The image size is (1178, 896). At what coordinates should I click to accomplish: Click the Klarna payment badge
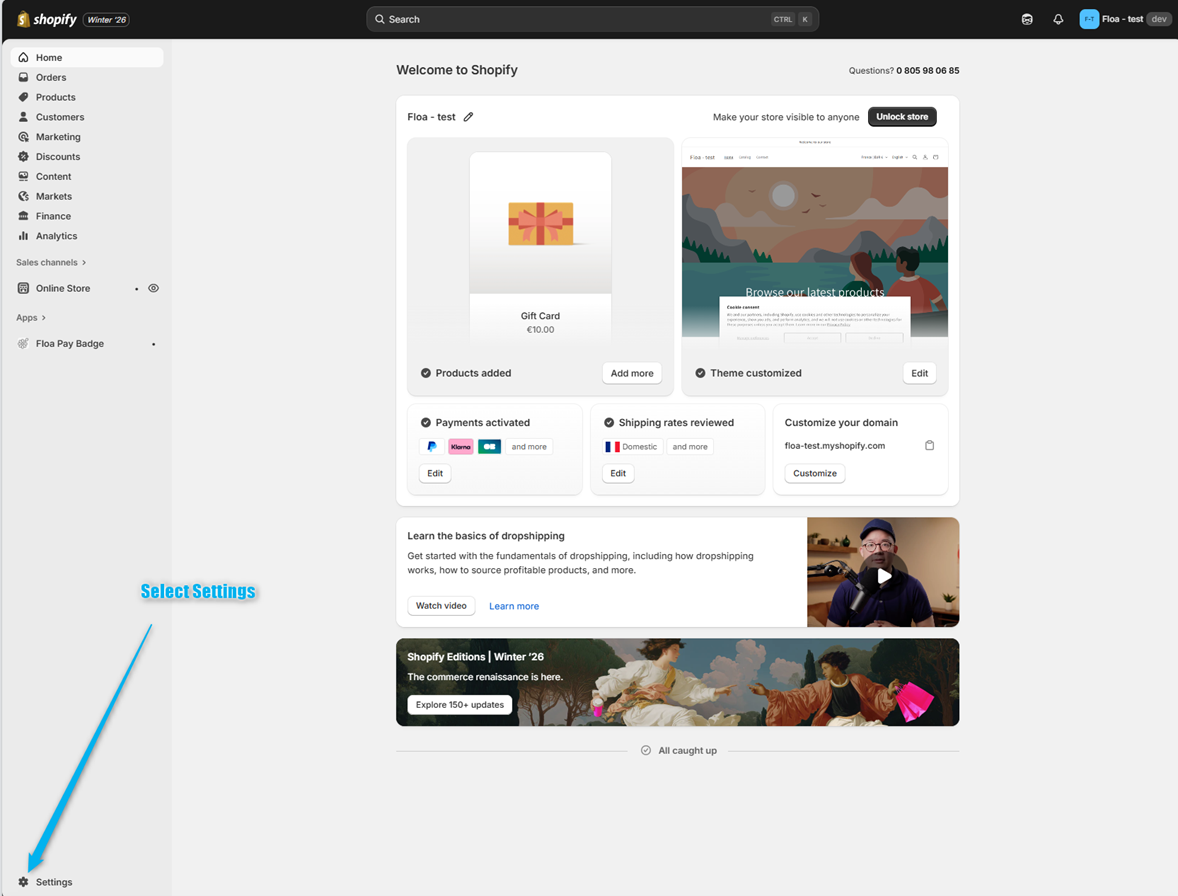click(461, 447)
